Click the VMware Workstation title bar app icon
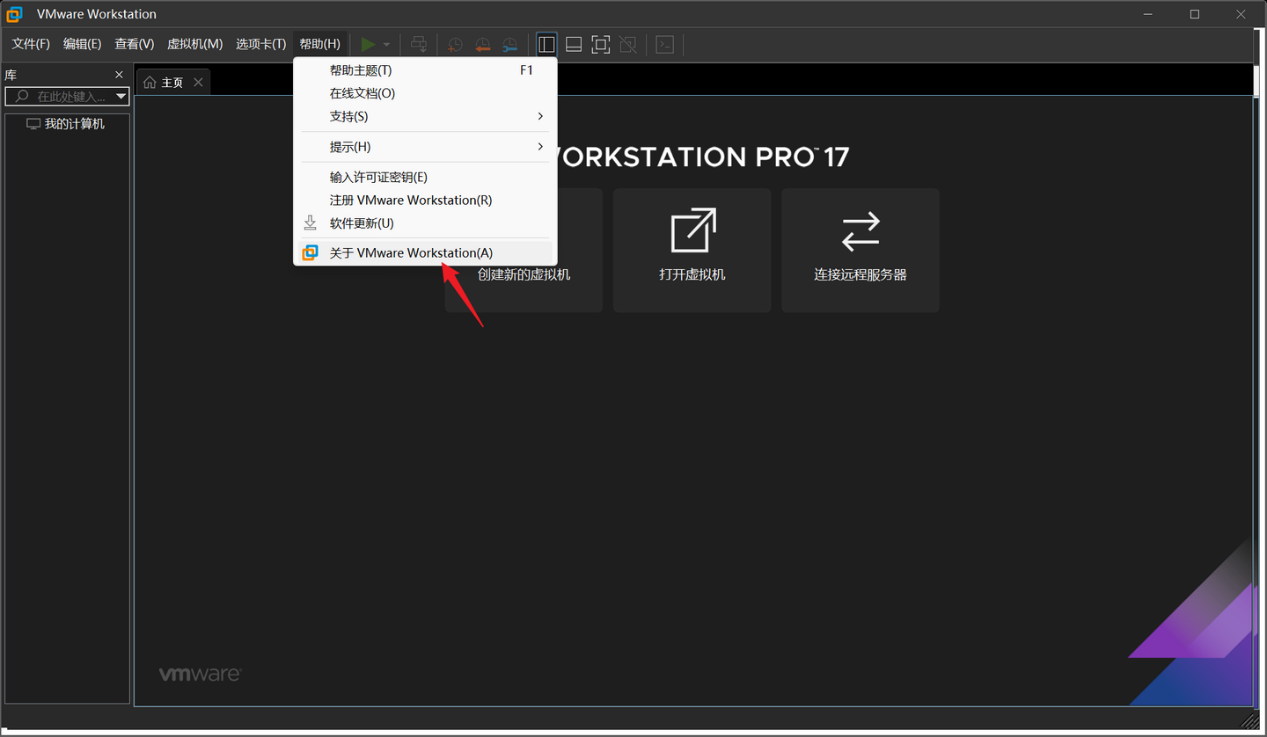Image resolution: width=1267 pixels, height=737 pixels. click(x=14, y=14)
